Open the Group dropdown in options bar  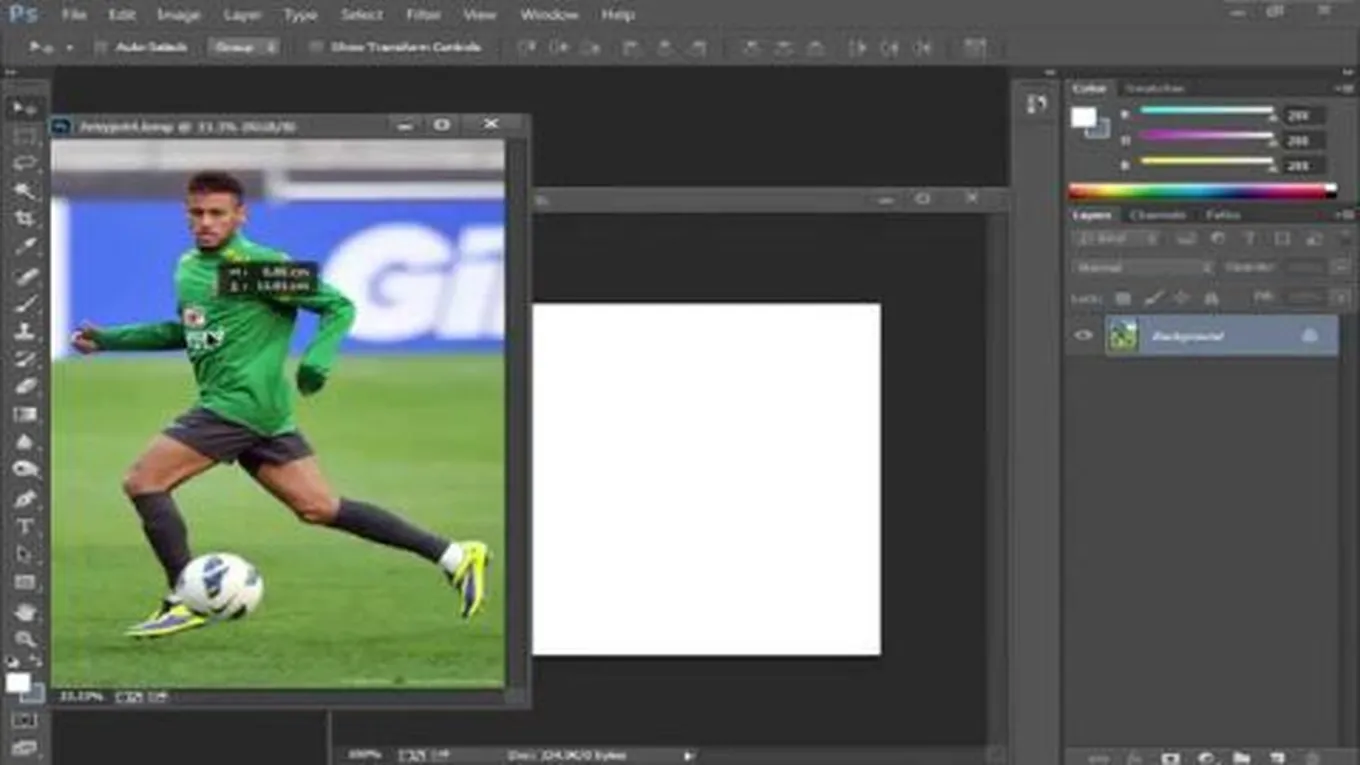(x=243, y=47)
